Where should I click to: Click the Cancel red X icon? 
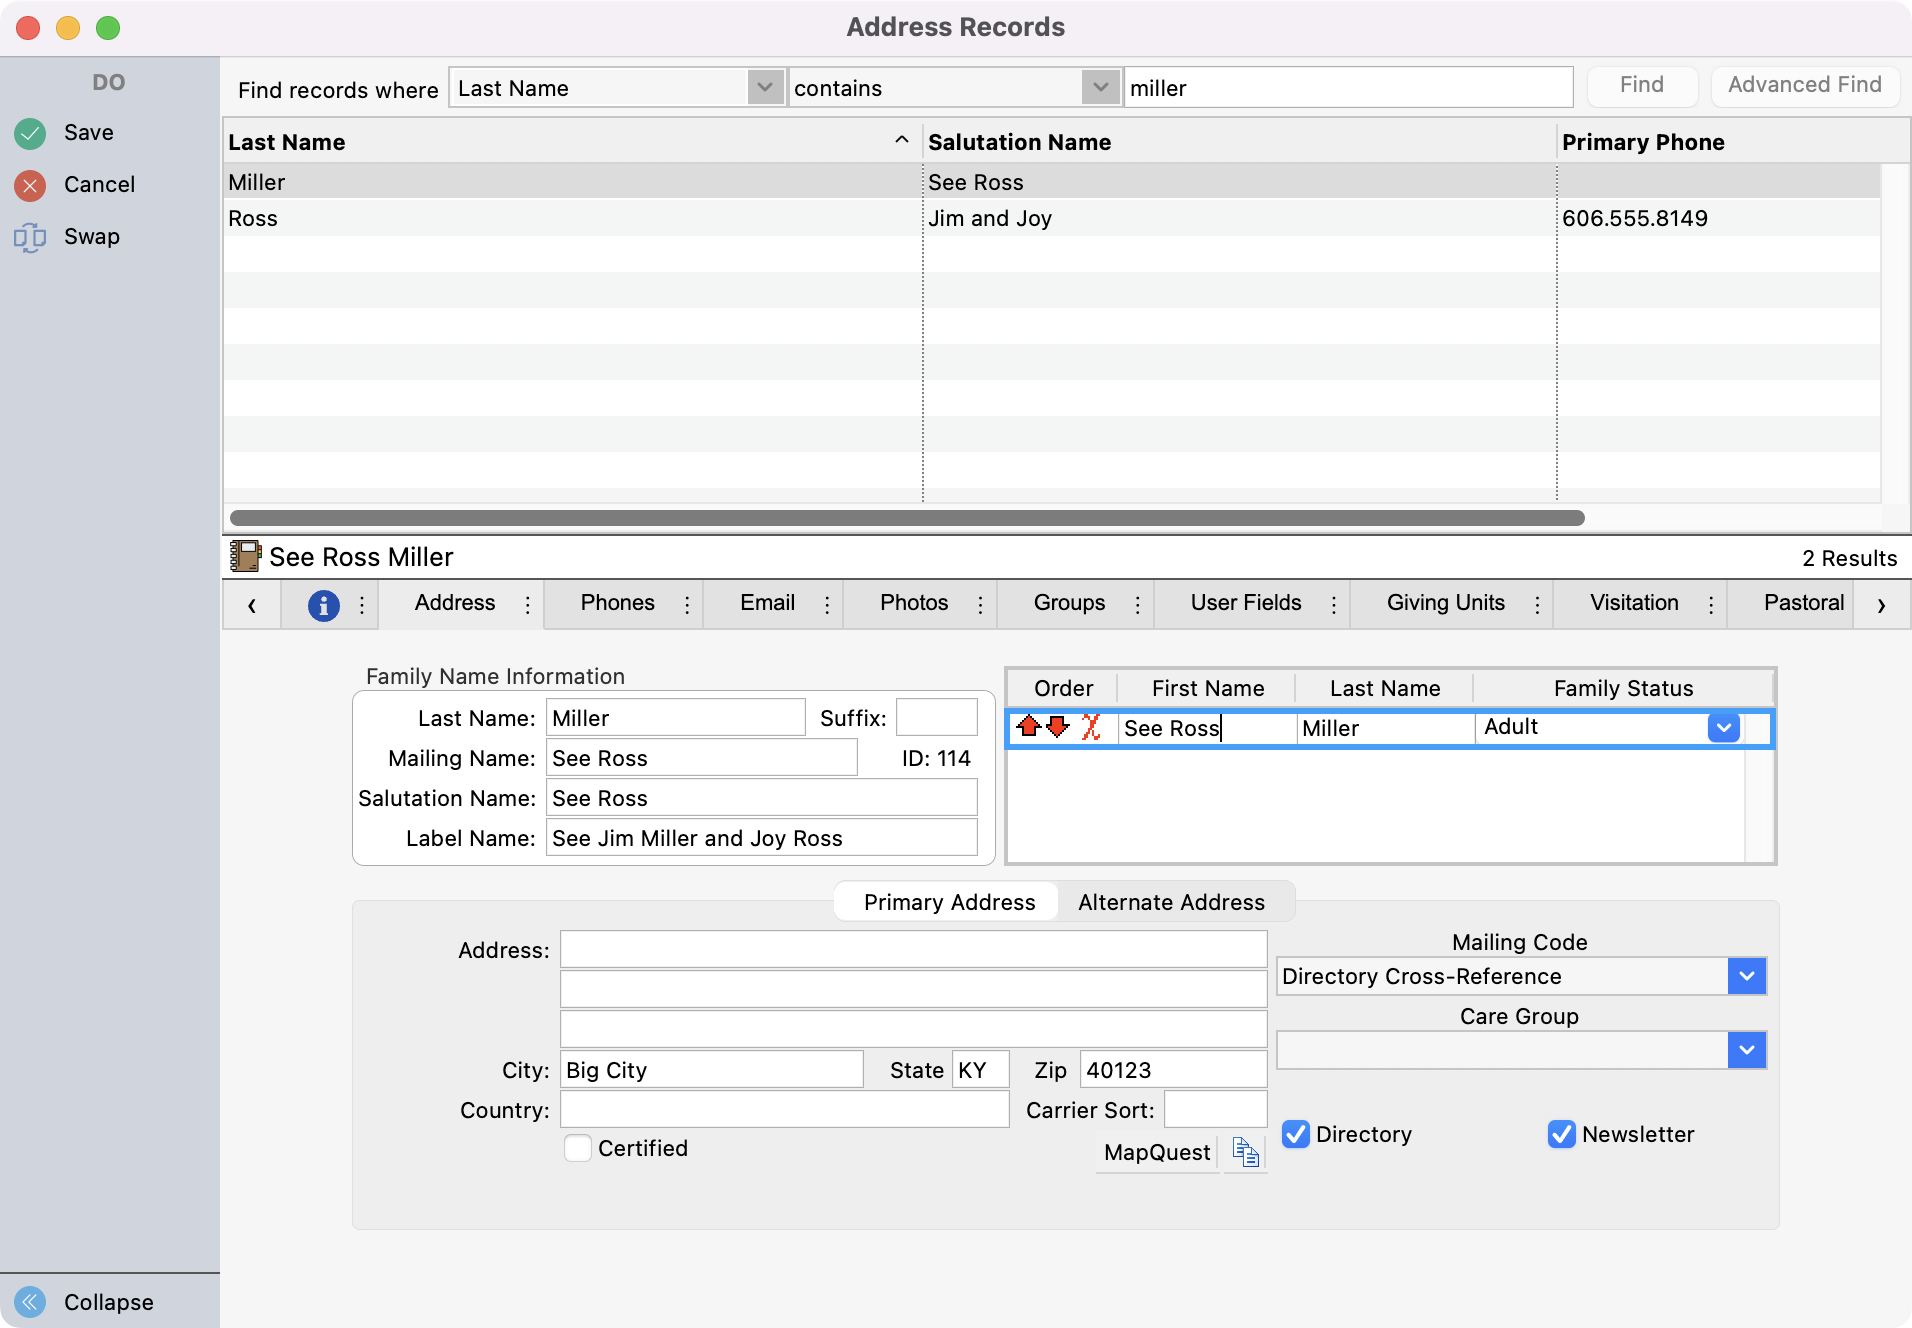[29, 185]
